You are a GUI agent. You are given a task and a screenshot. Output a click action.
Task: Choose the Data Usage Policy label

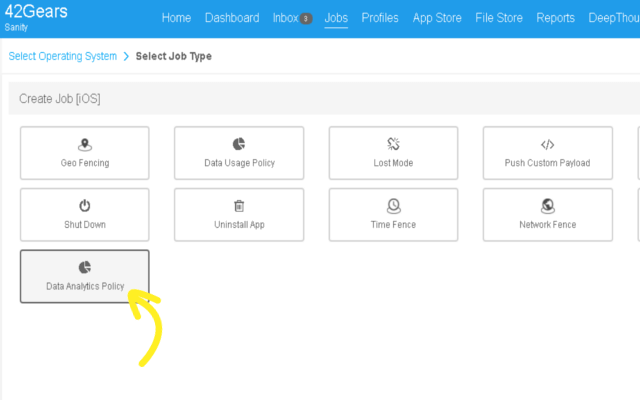point(239,163)
